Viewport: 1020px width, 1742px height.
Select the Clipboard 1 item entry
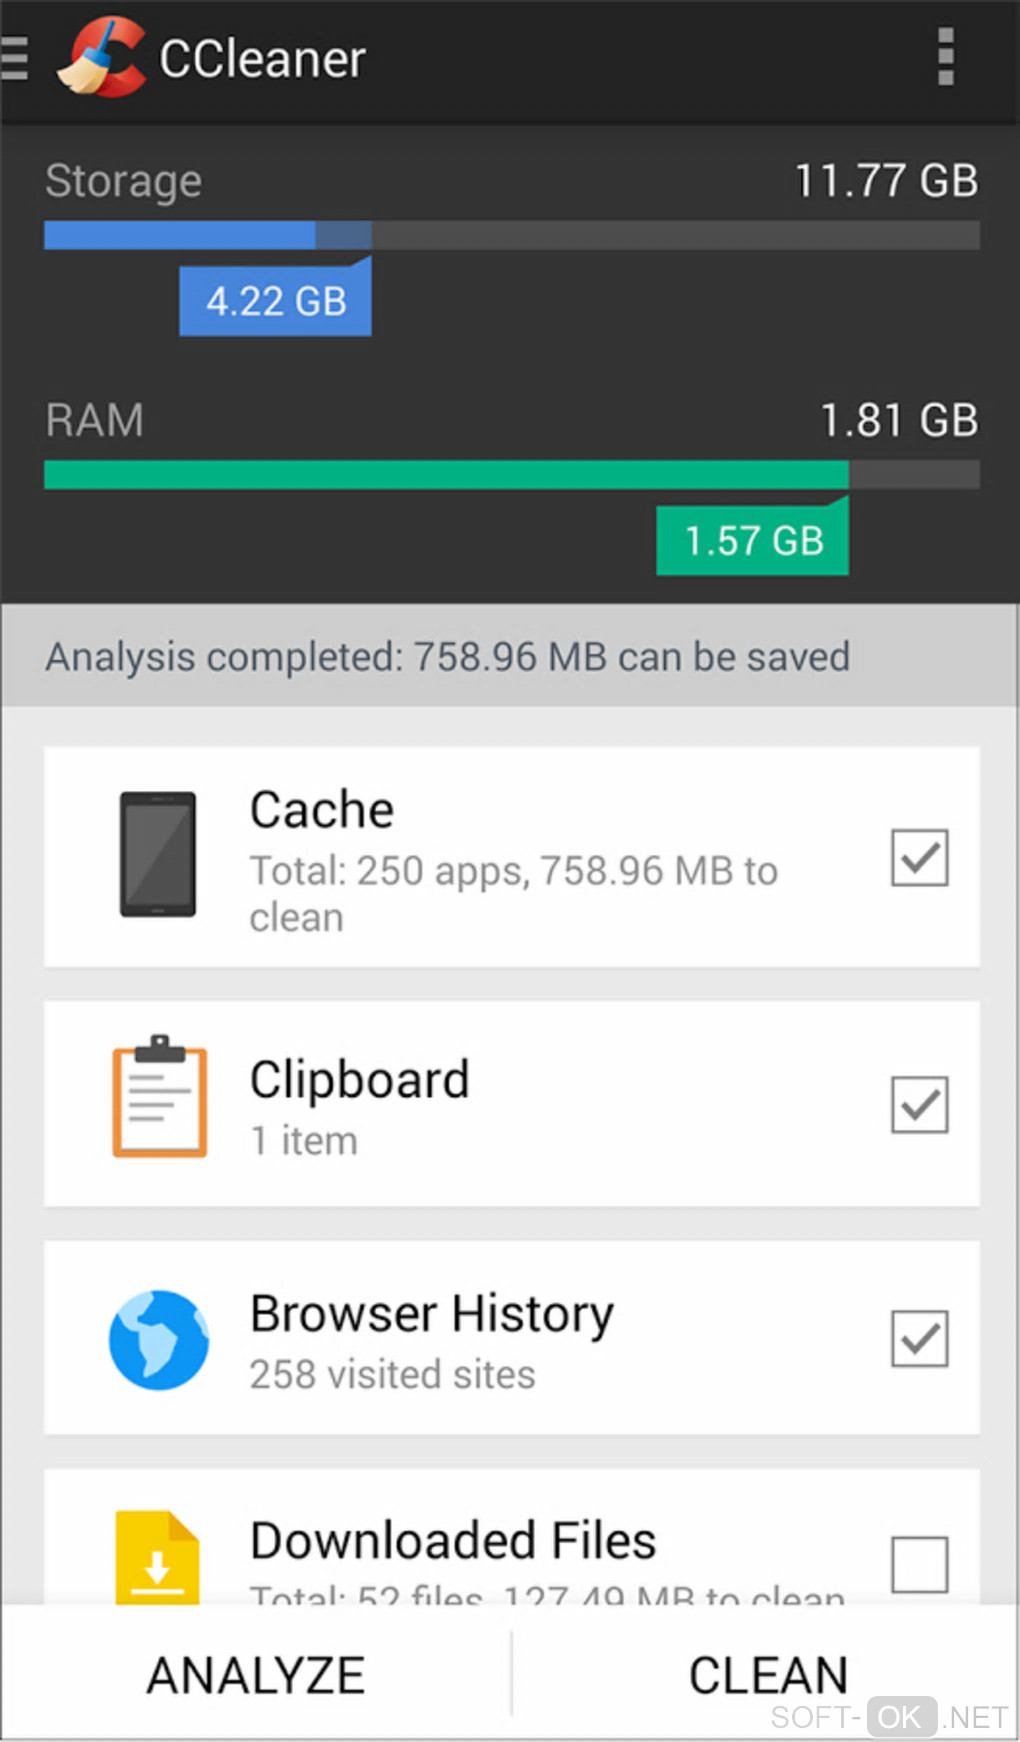360,1105
